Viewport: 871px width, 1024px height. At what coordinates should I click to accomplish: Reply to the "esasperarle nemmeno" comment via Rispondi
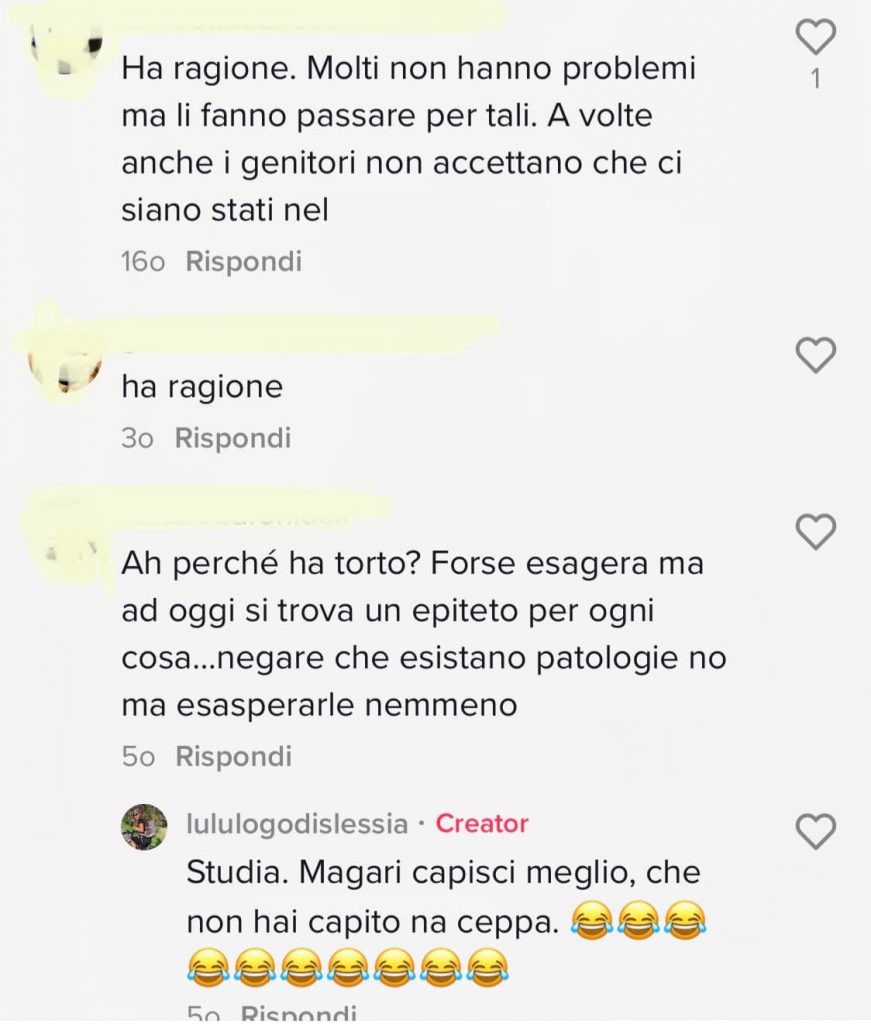point(233,756)
